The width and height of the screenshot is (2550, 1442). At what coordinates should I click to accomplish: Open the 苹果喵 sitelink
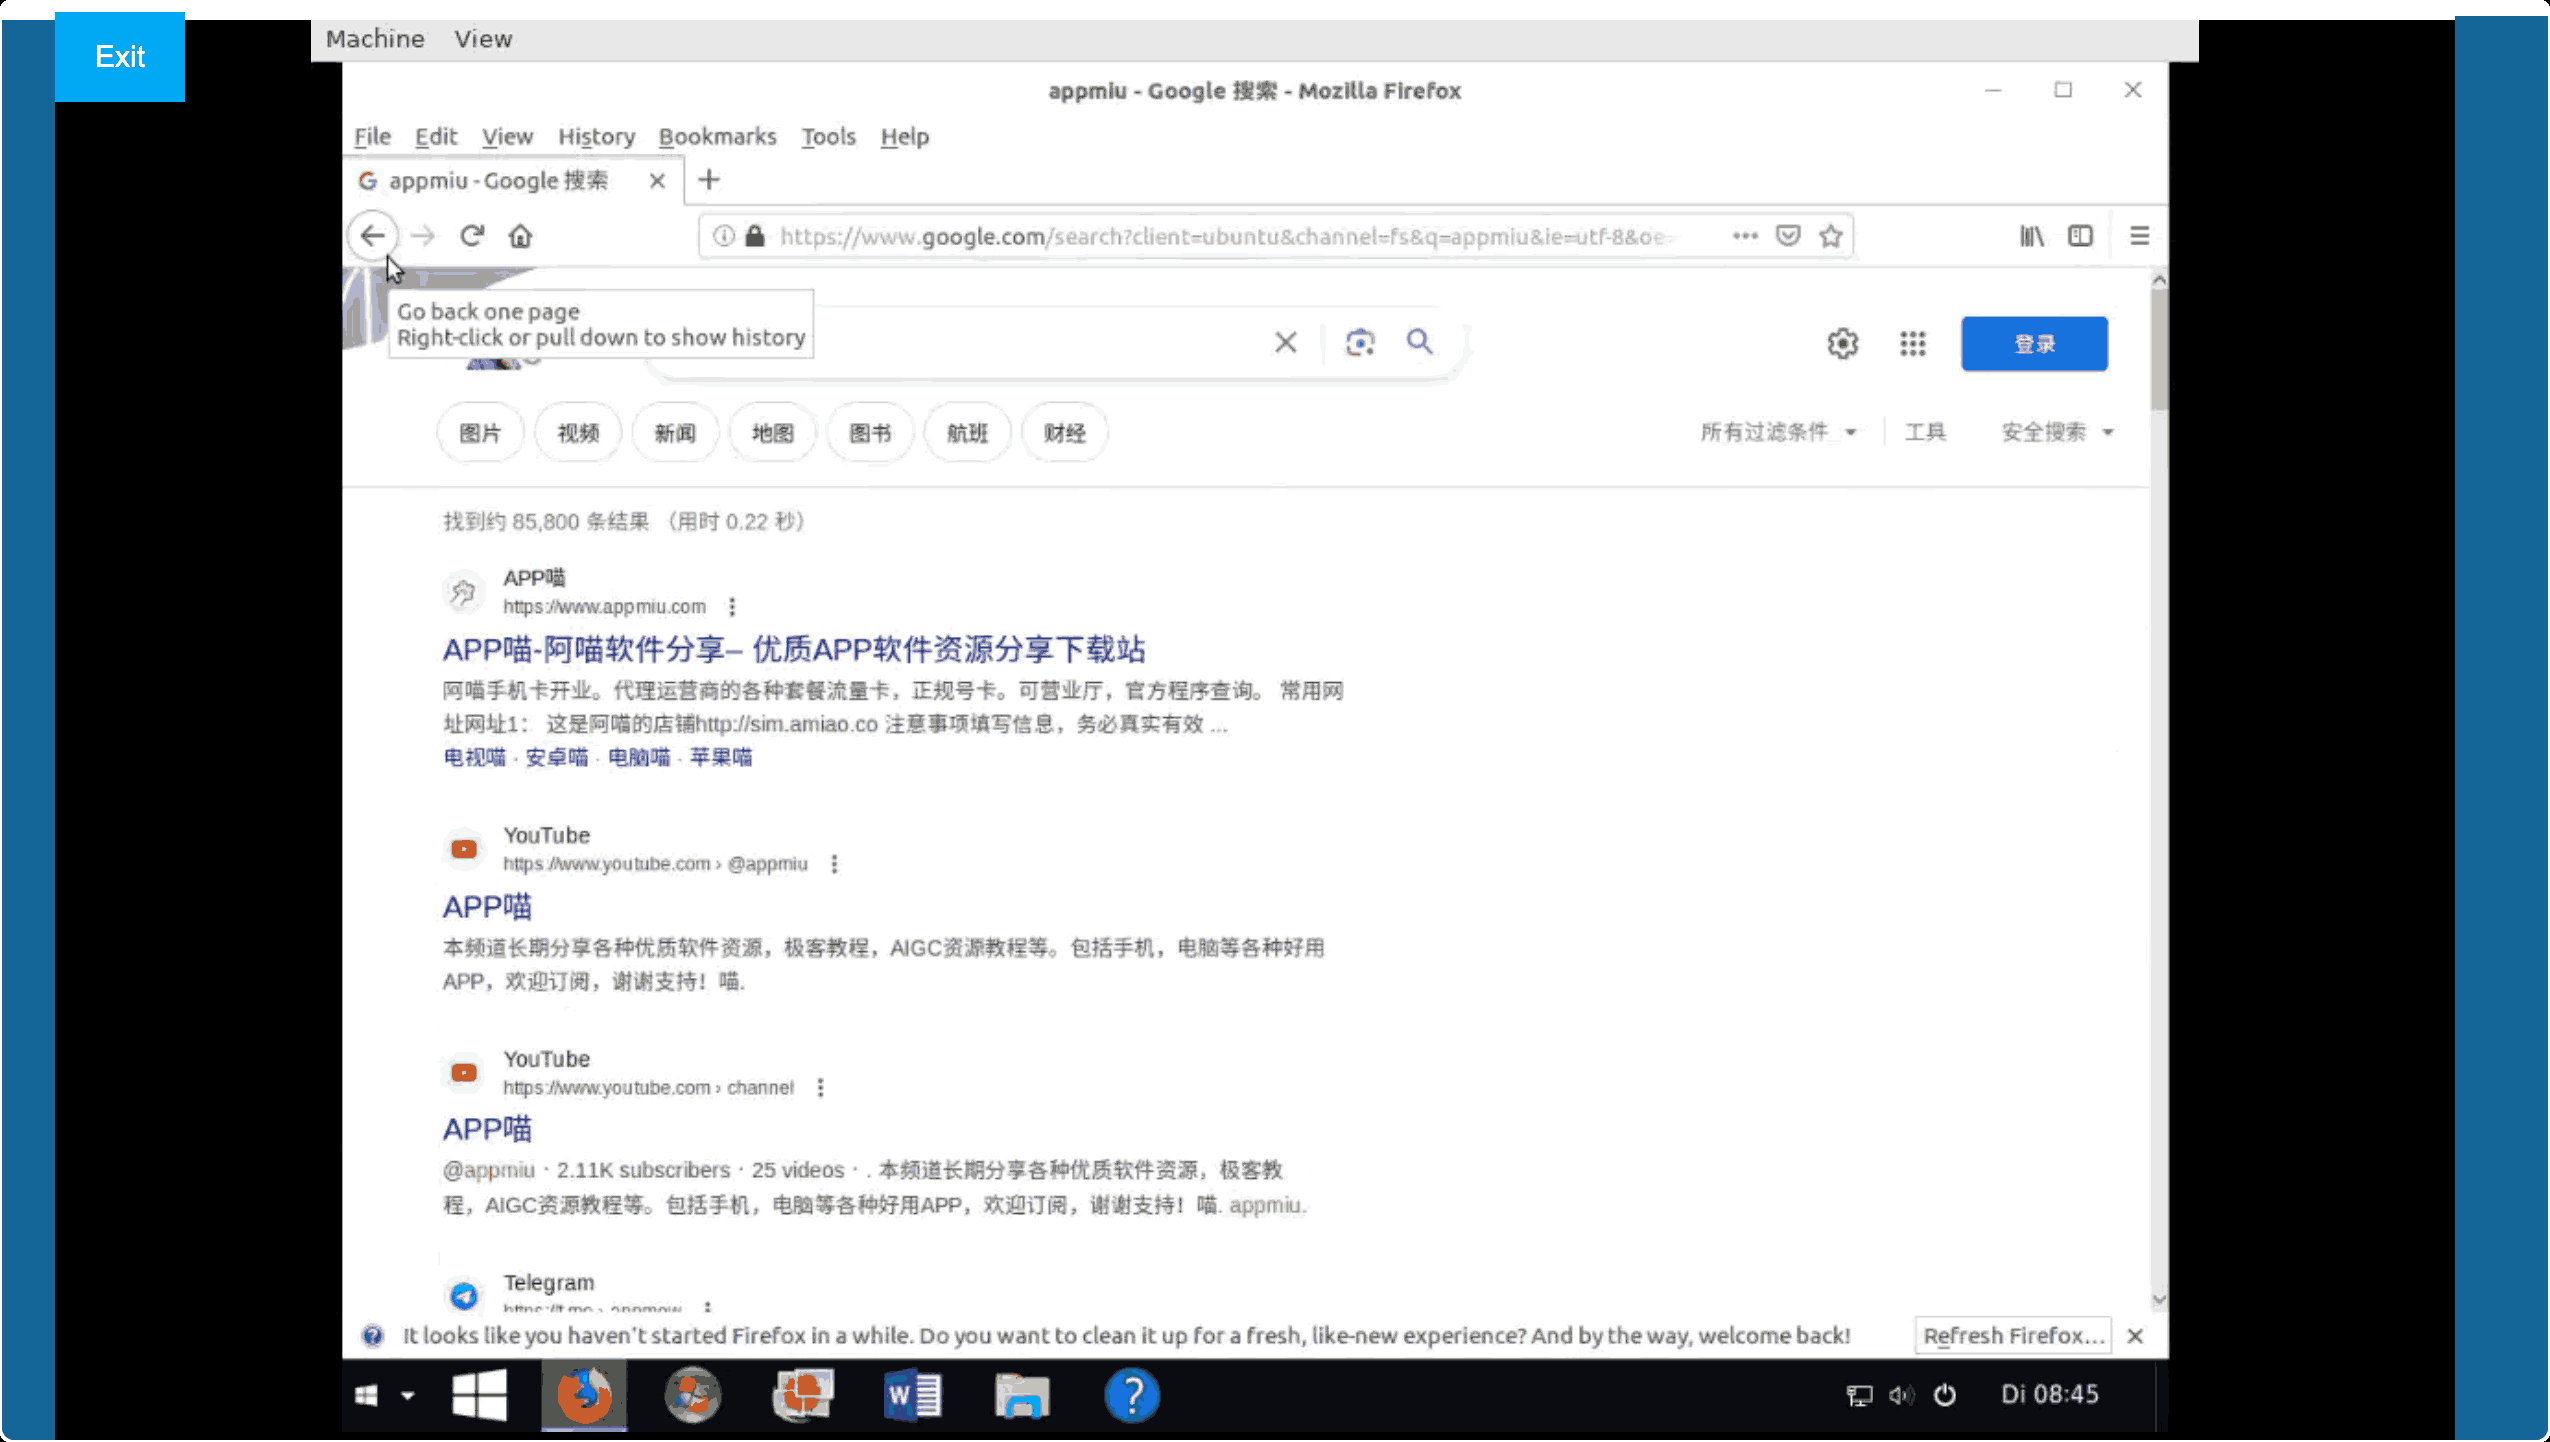tap(721, 757)
